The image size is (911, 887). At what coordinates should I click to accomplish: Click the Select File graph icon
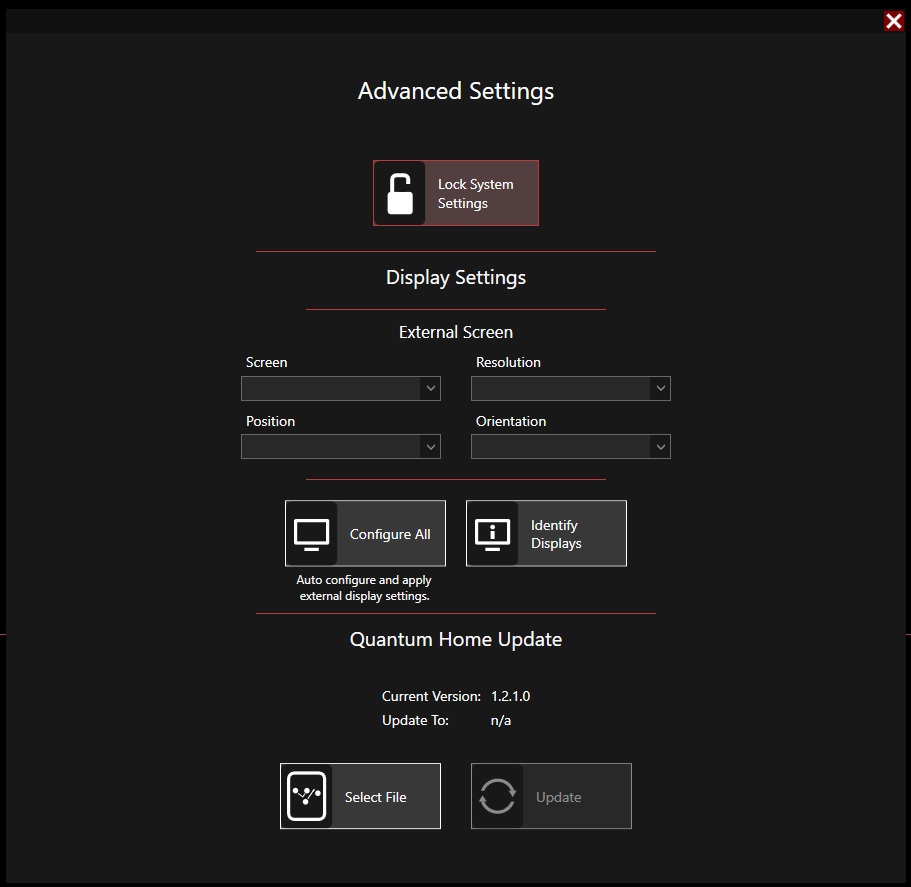tap(306, 796)
